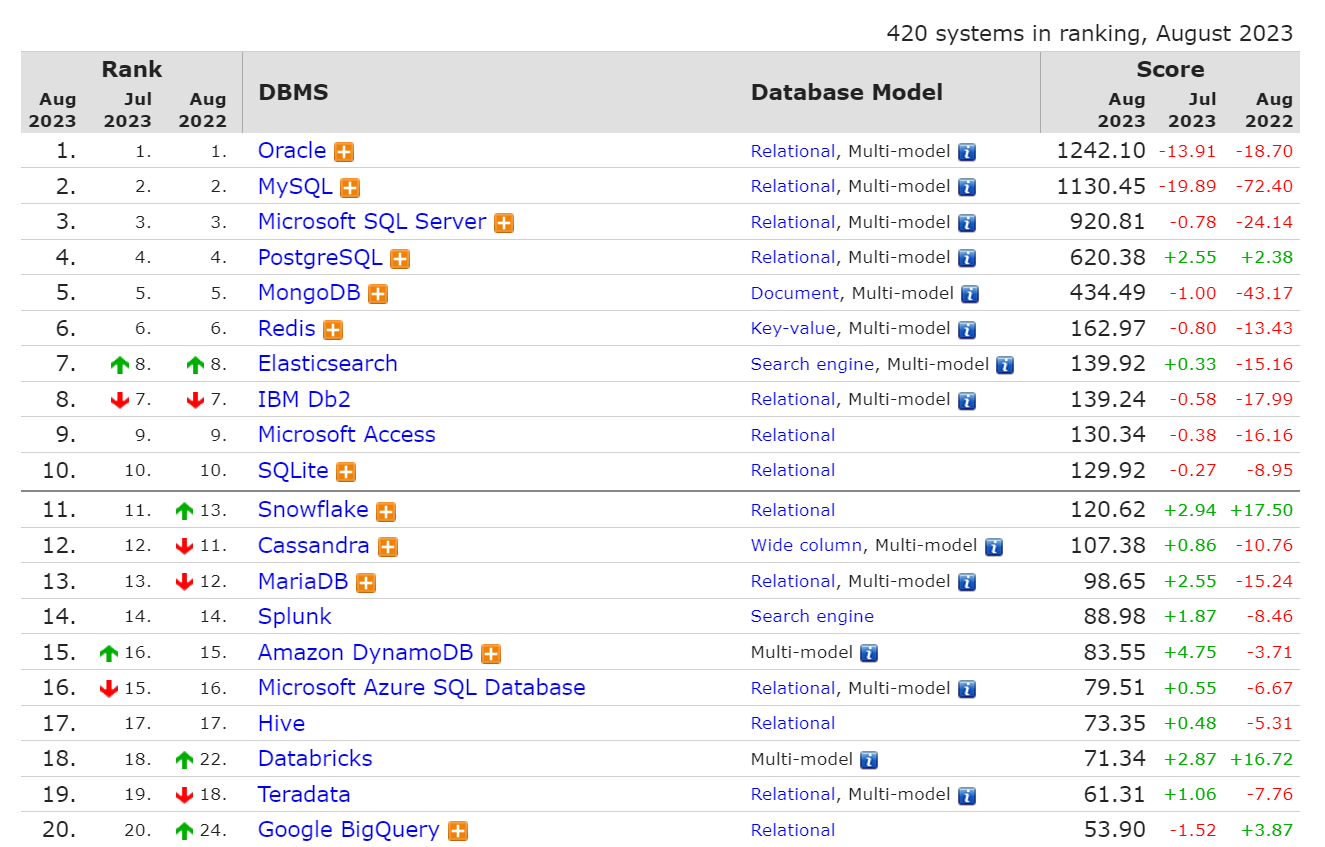The image size is (1325, 847).
Task: Click the info icon in MariaDB row
Action: [x=967, y=583]
